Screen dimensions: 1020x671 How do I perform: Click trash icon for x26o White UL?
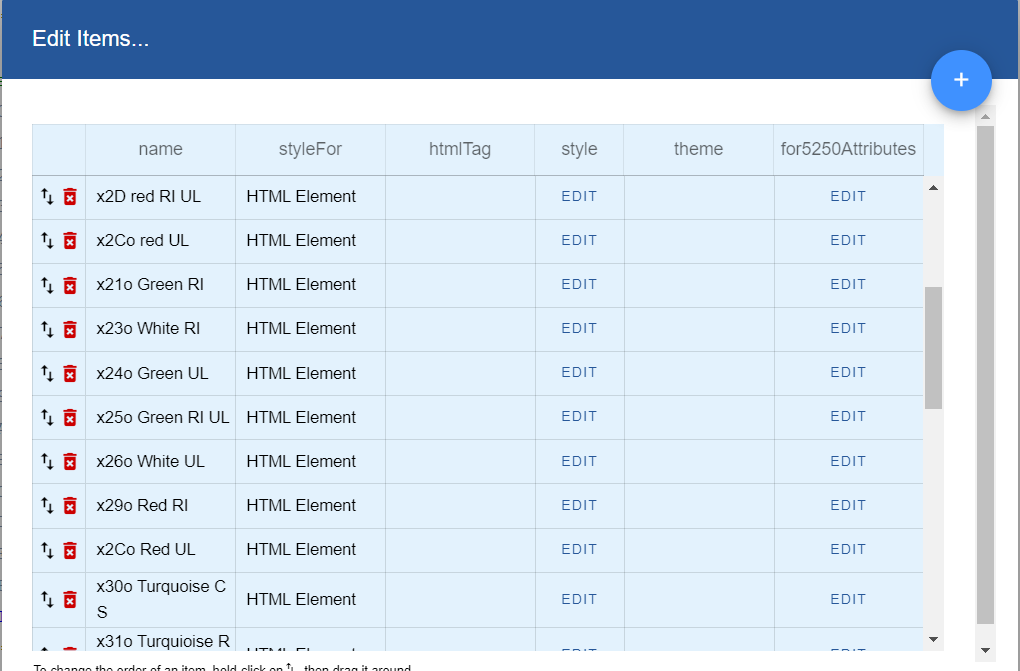pyautogui.click(x=70, y=461)
